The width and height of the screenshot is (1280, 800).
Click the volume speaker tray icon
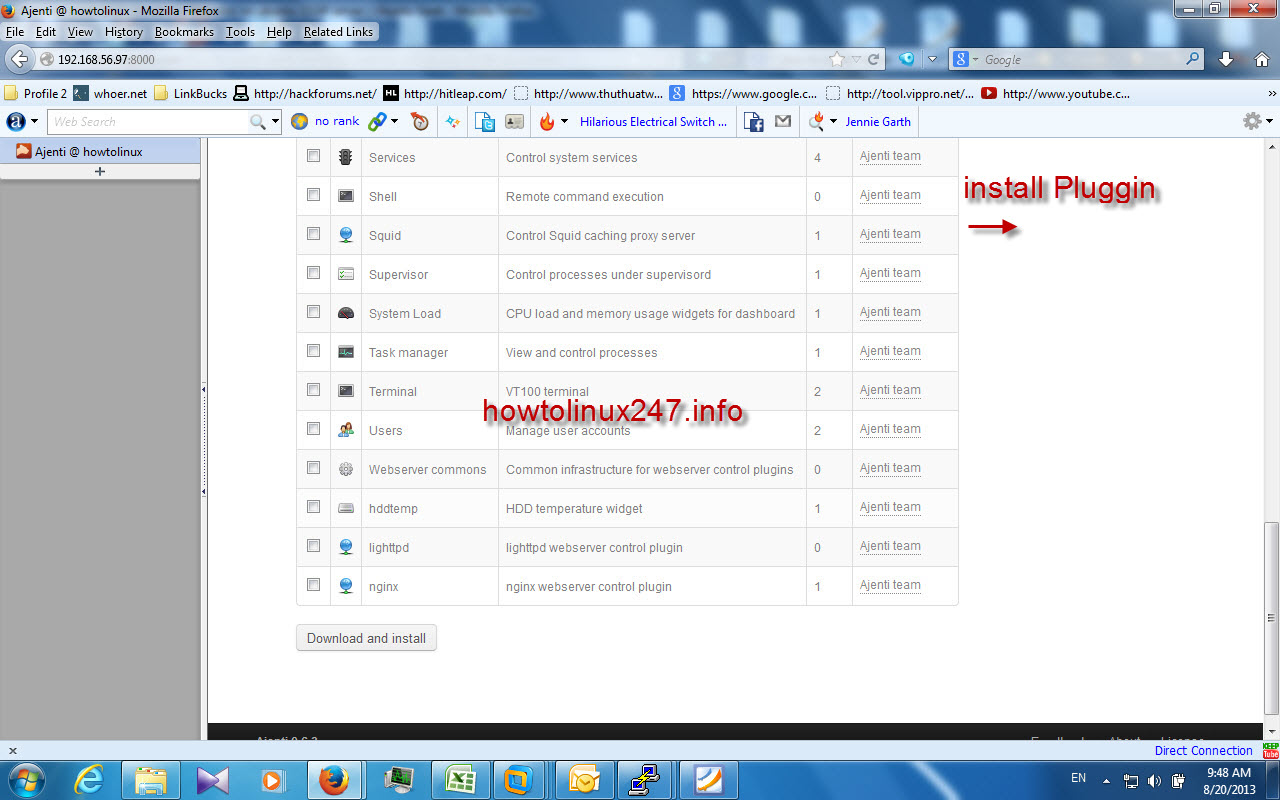1155,780
